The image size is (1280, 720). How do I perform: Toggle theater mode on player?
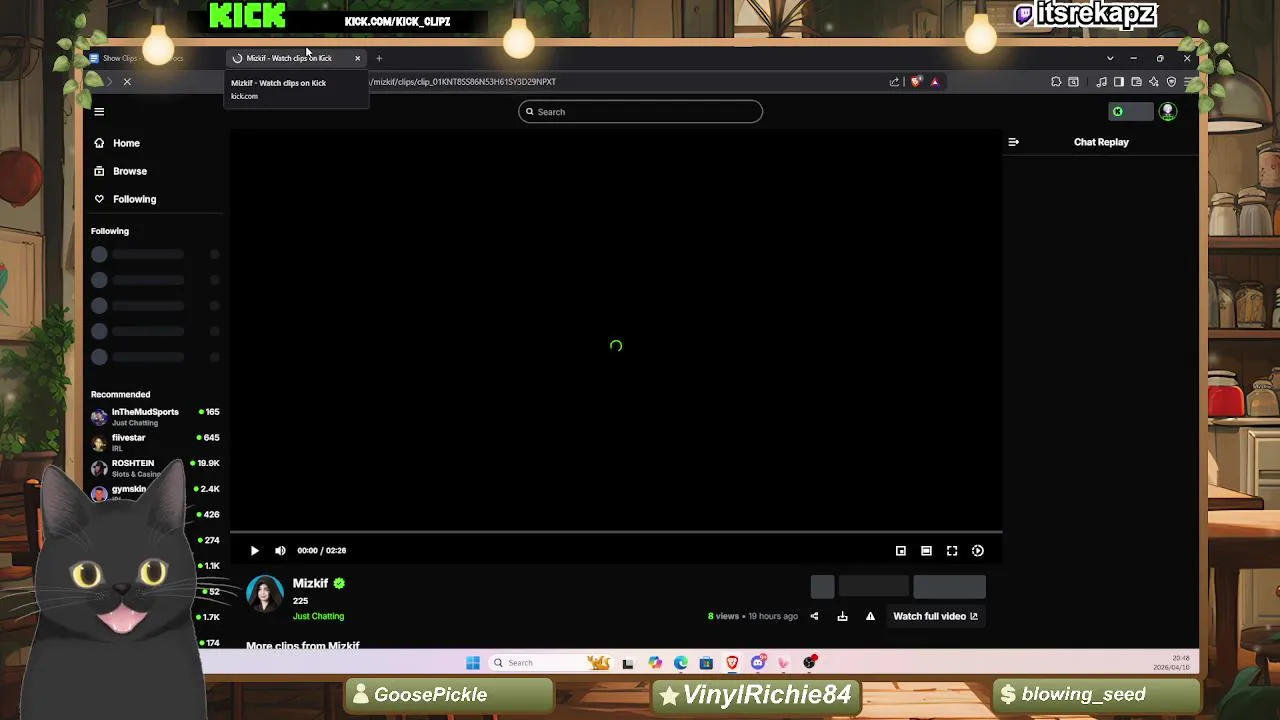tap(926, 551)
